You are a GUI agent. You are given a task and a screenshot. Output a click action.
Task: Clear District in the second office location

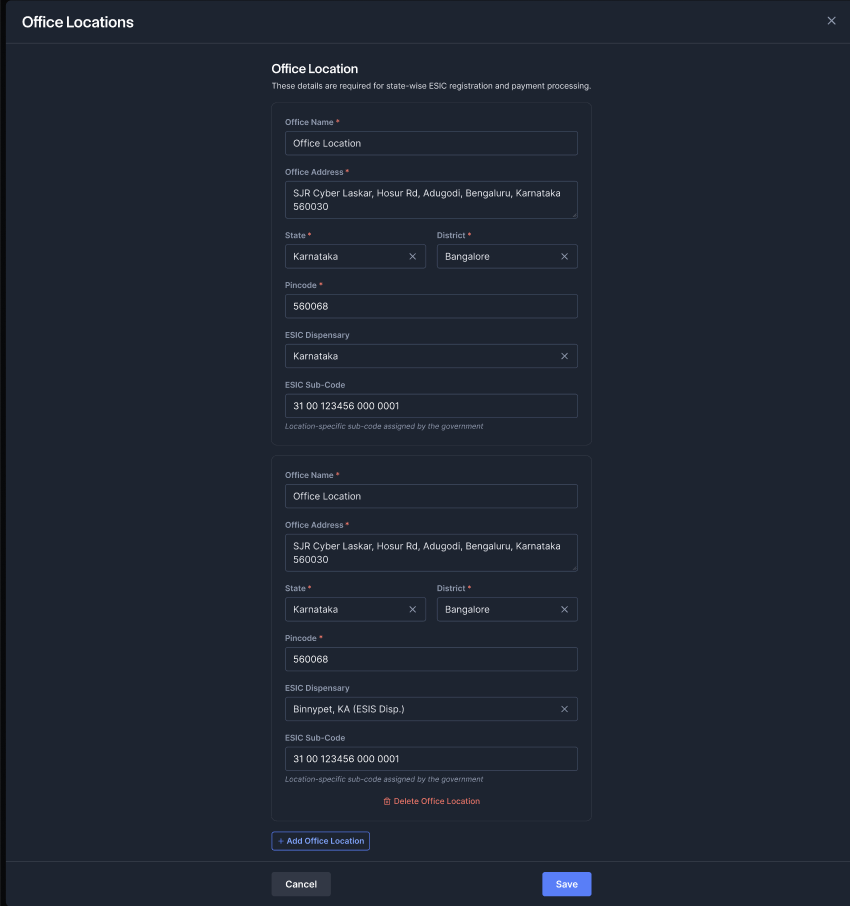[x=564, y=610]
